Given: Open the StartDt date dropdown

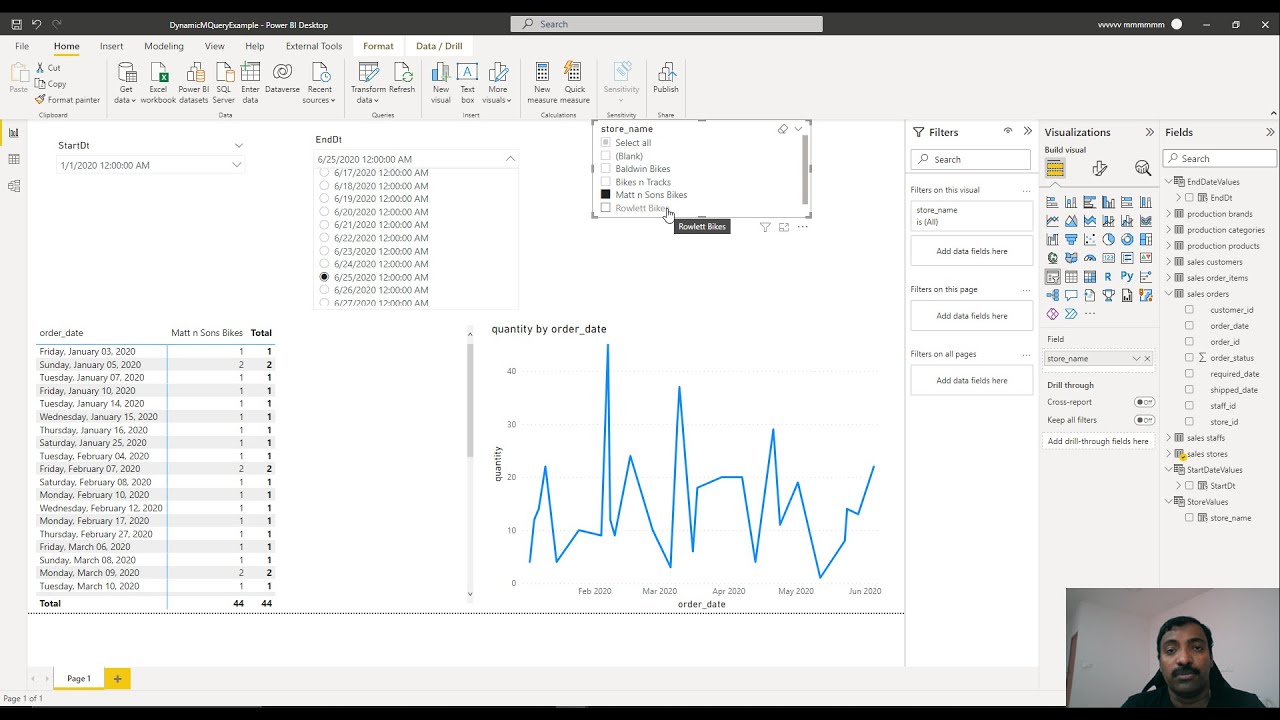Looking at the screenshot, I should (x=237, y=165).
